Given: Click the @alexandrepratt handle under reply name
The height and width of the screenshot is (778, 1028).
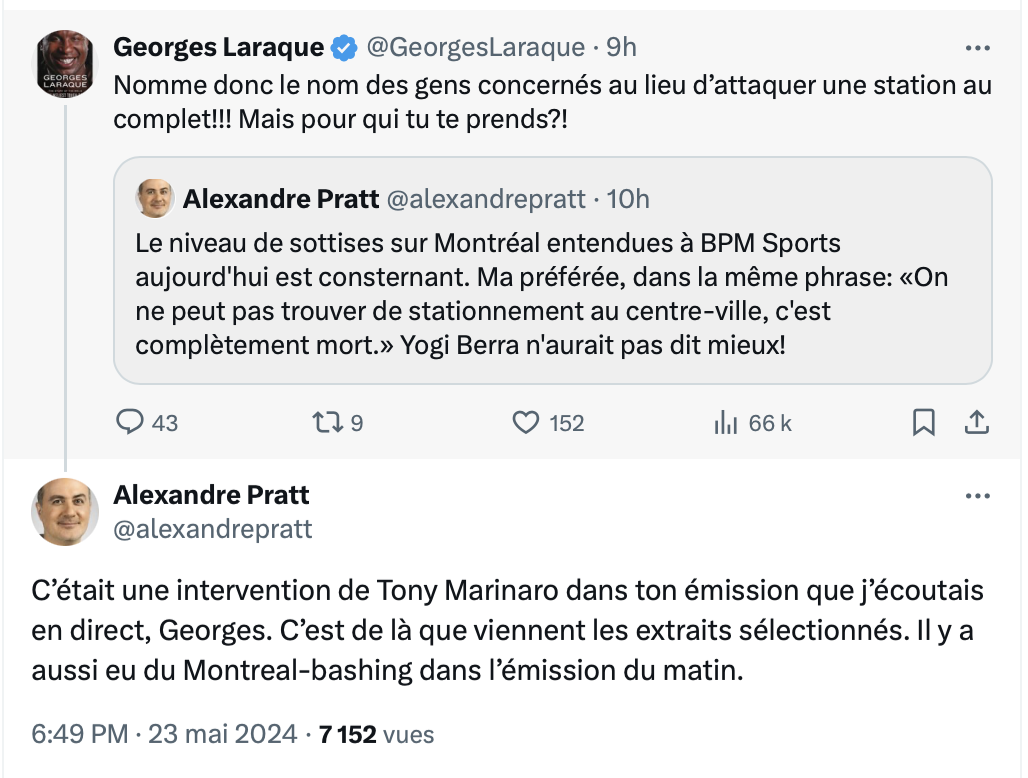Looking at the screenshot, I should point(213,529).
